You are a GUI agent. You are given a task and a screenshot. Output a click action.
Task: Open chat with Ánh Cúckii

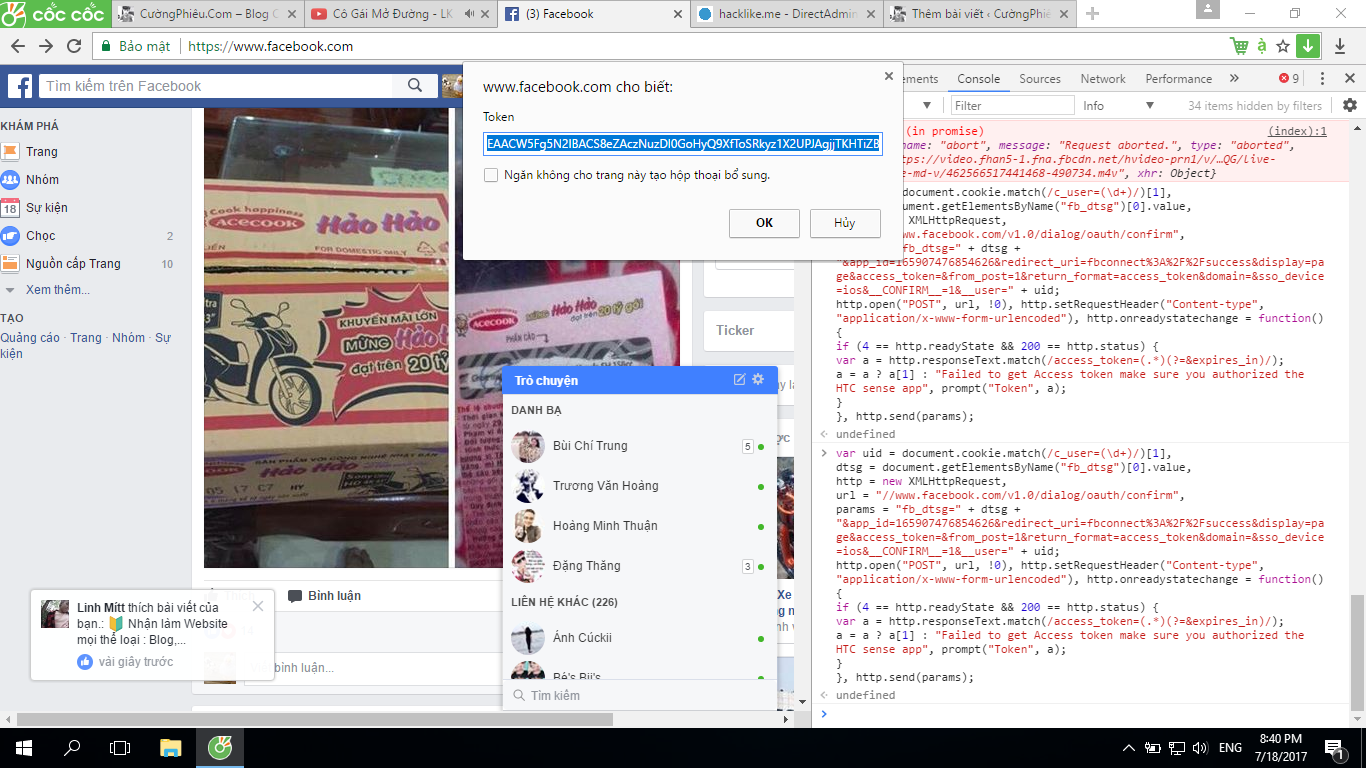click(639, 638)
